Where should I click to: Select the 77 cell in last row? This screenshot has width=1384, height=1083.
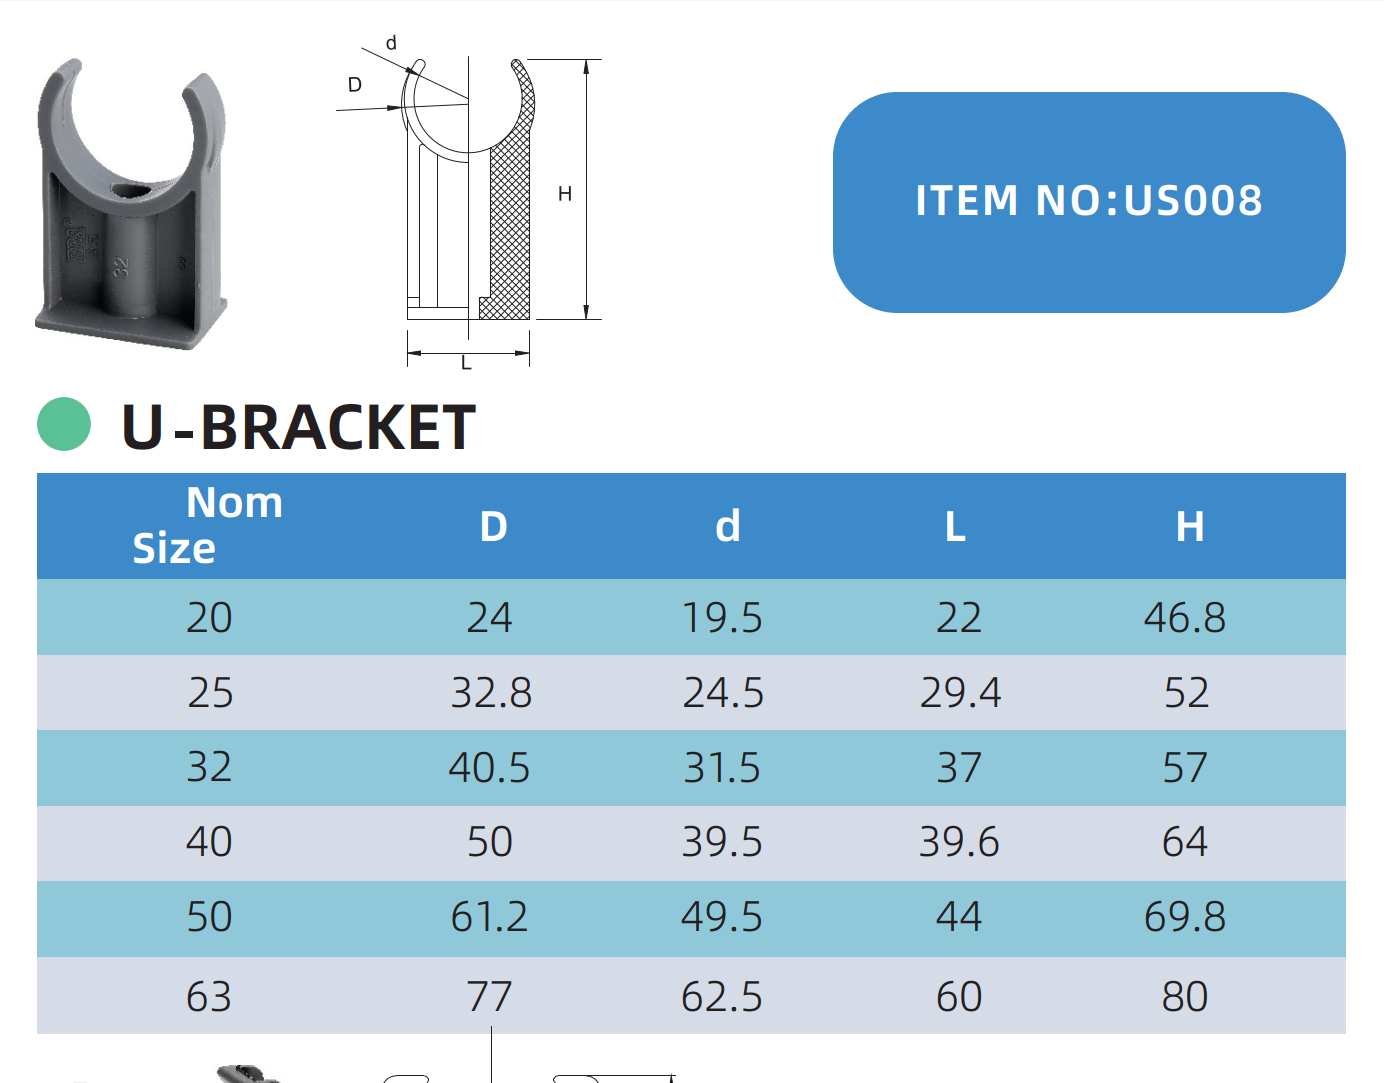(x=489, y=997)
